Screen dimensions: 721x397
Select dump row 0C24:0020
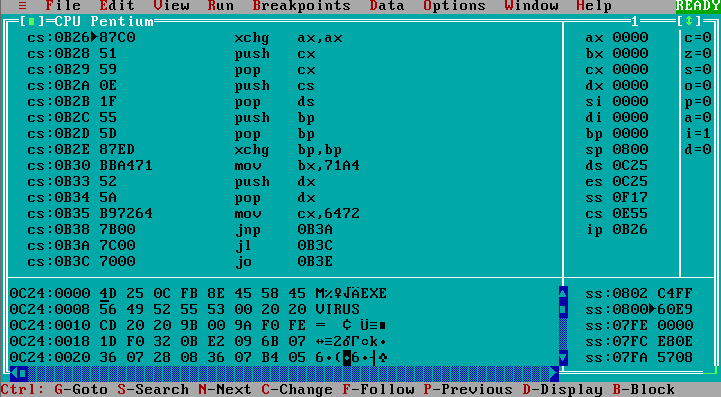point(198,357)
